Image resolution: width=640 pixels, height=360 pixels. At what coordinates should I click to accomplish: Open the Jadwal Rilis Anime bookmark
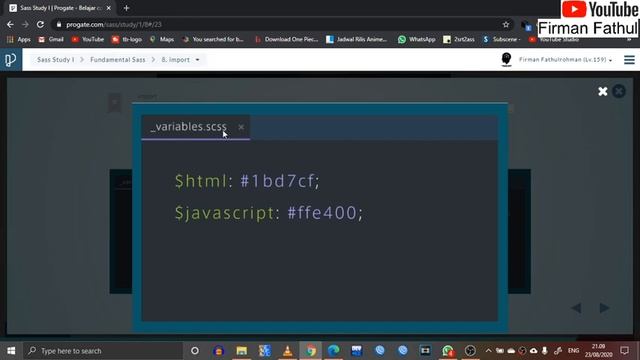pos(357,39)
